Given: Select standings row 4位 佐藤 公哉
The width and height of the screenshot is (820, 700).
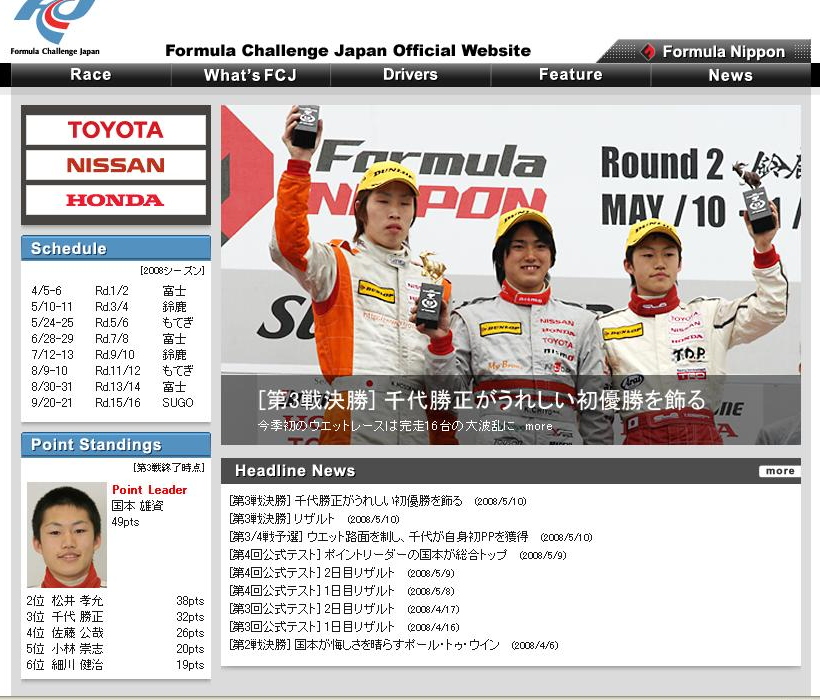Looking at the screenshot, I should [x=116, y=633].
